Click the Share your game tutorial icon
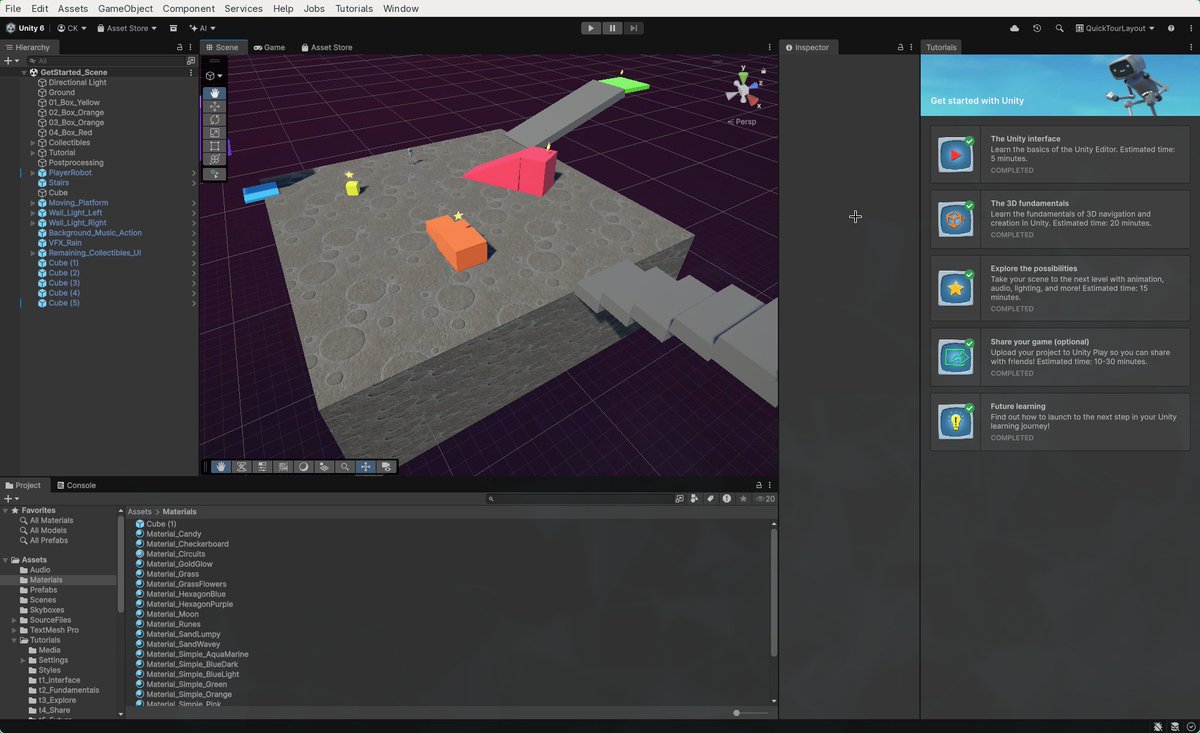 pyautogui.click(x=957, y=357)
